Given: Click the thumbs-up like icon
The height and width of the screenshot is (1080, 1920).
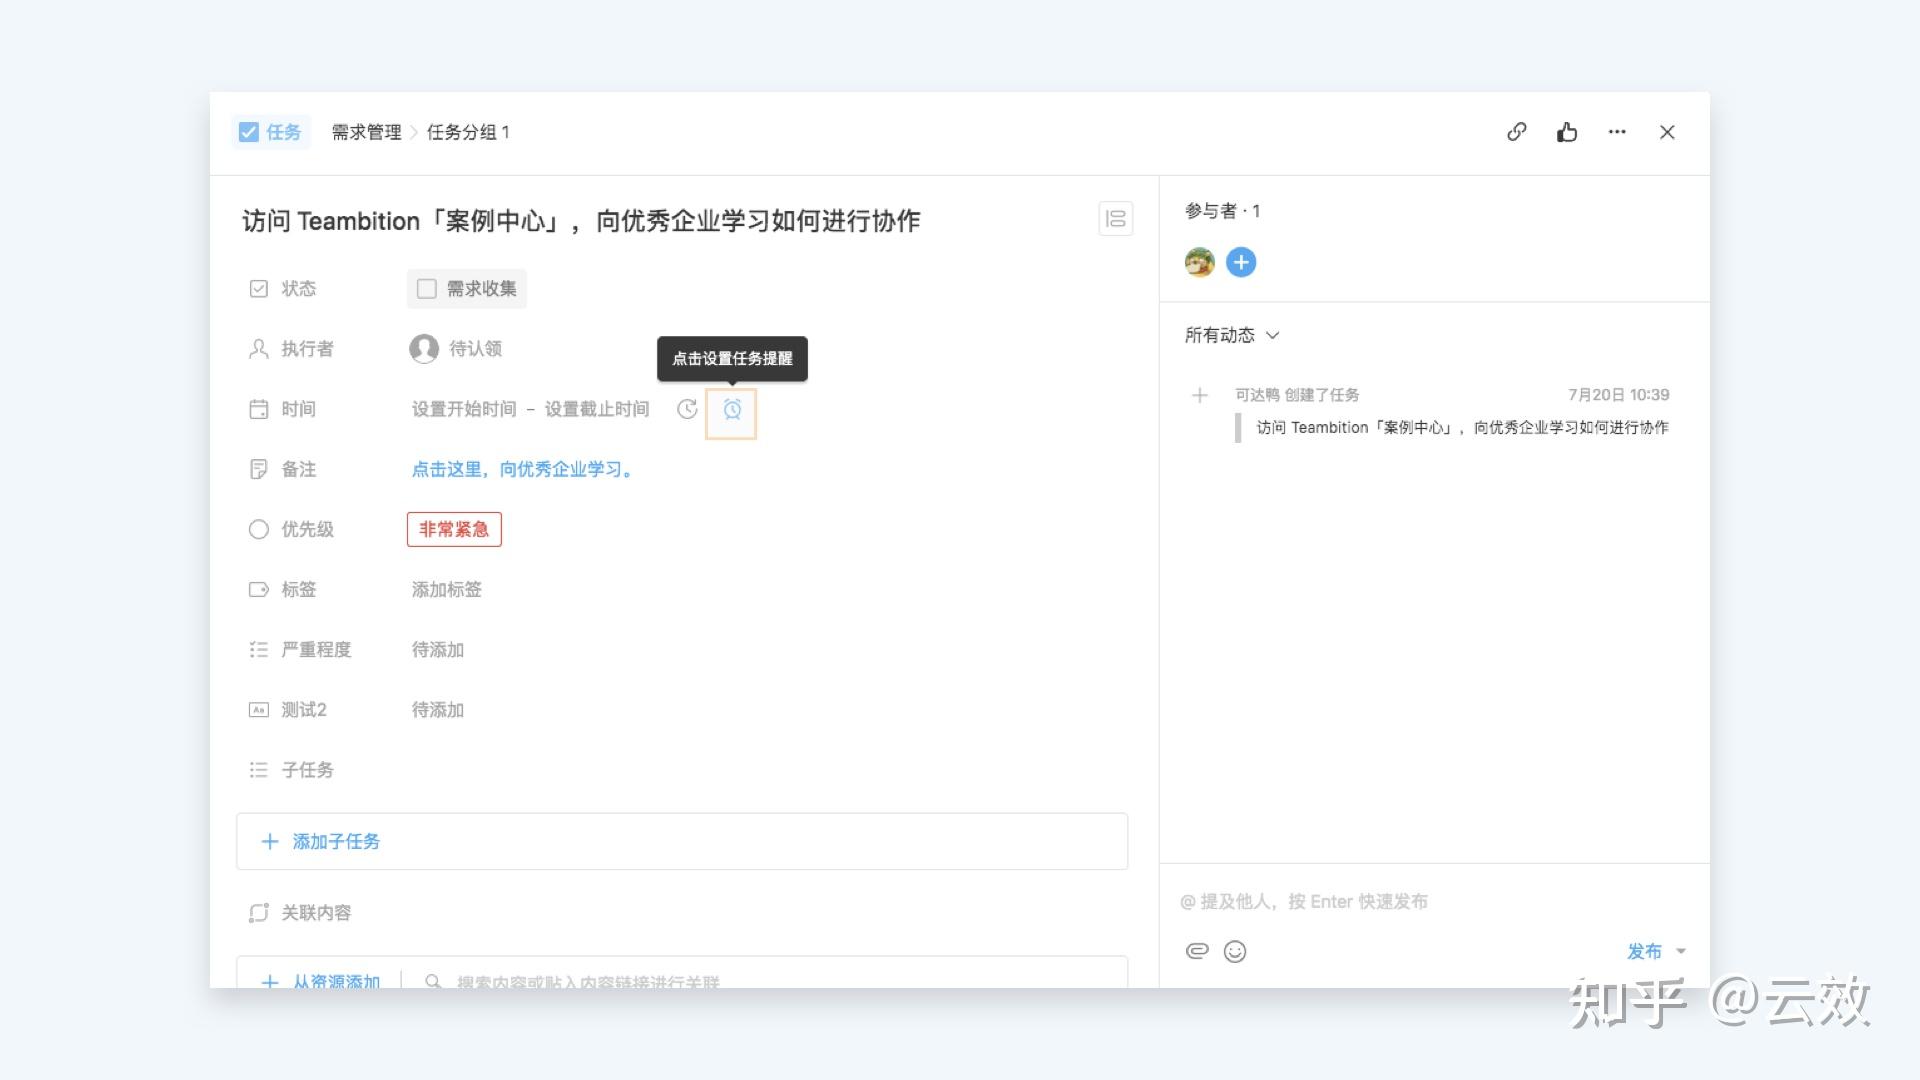Looking at the screenshot, I should click(x=1566, y=132).
